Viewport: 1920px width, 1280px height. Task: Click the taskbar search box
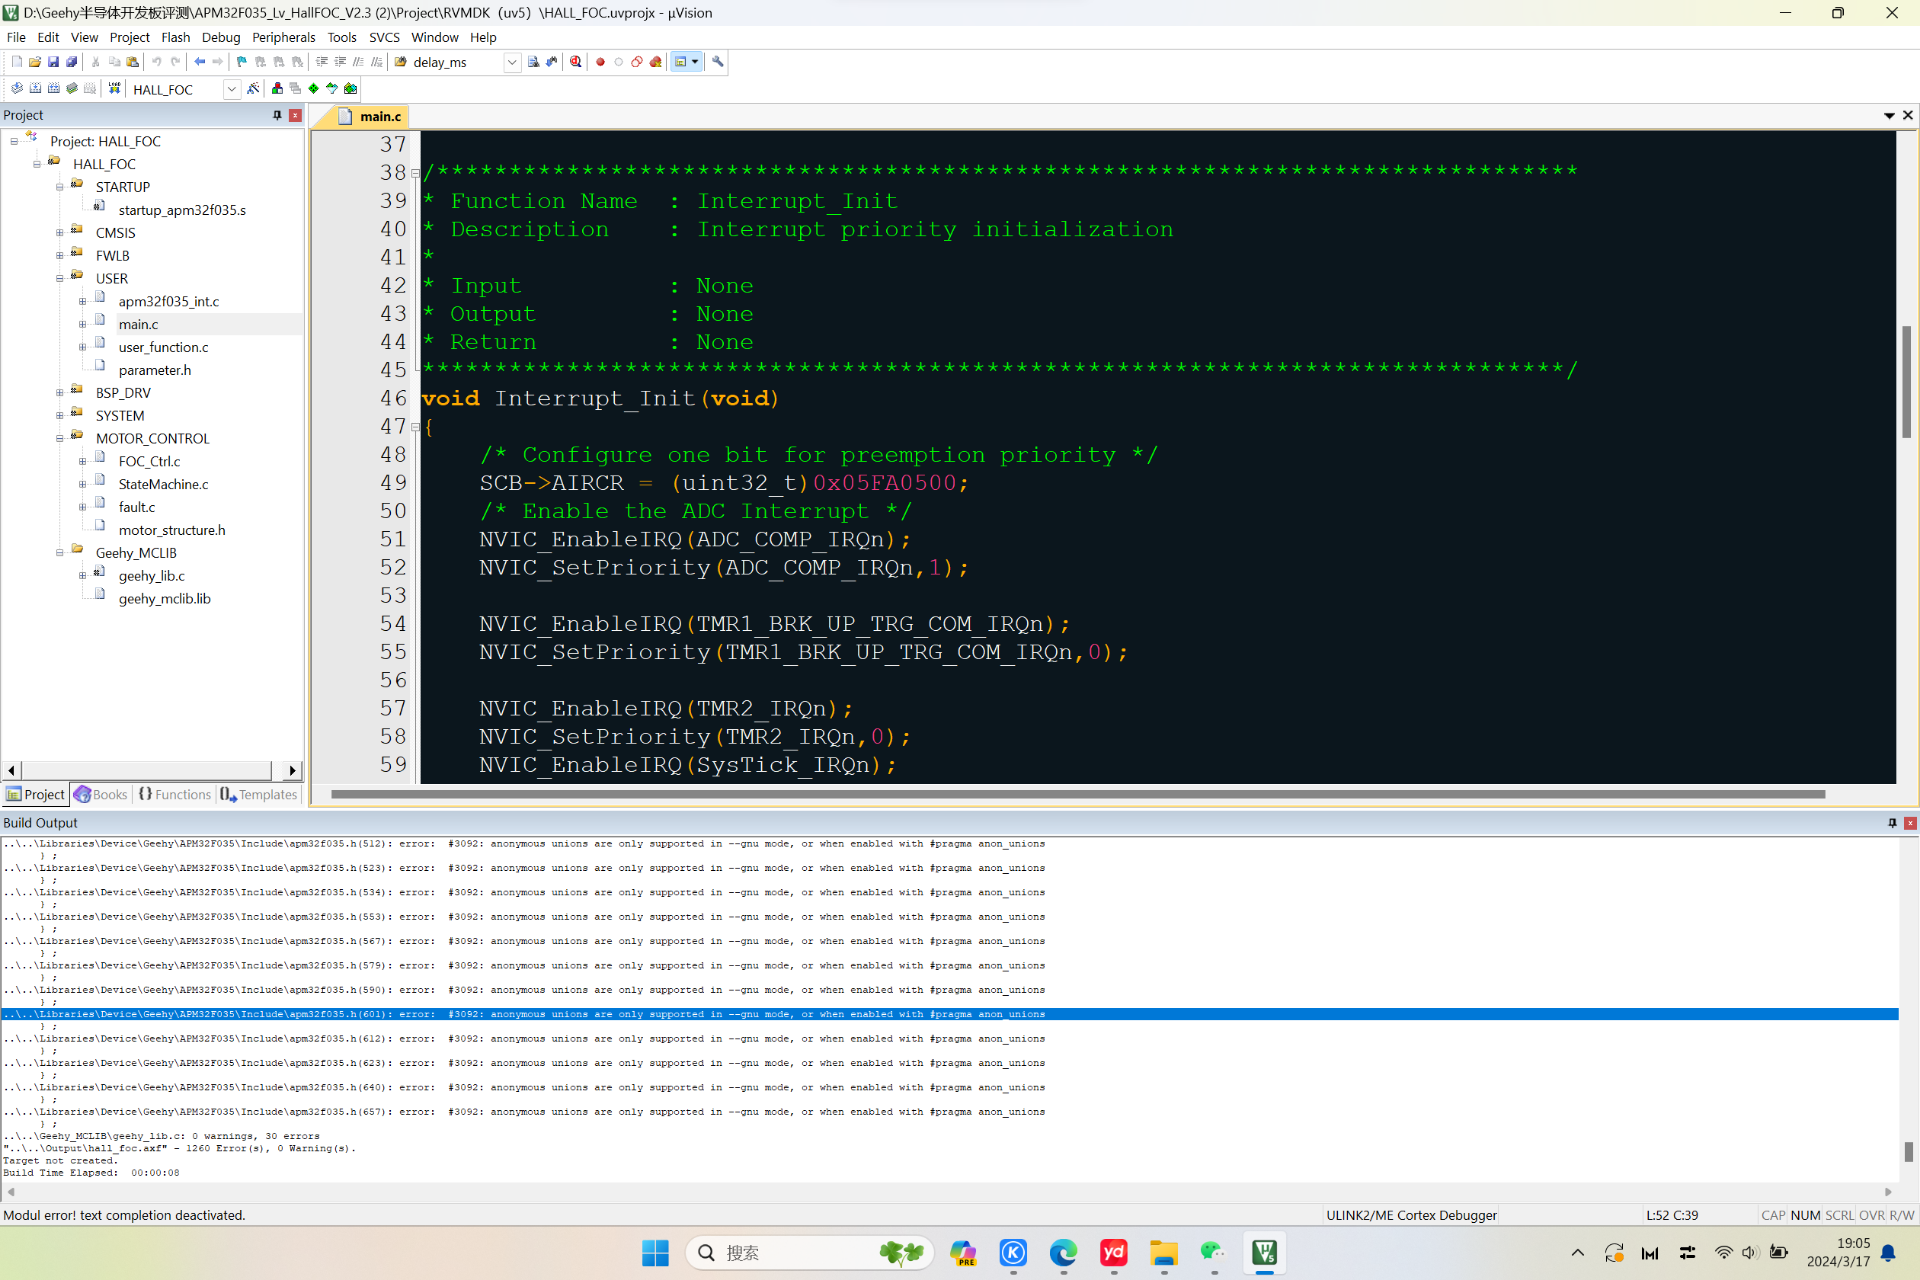810,1253
